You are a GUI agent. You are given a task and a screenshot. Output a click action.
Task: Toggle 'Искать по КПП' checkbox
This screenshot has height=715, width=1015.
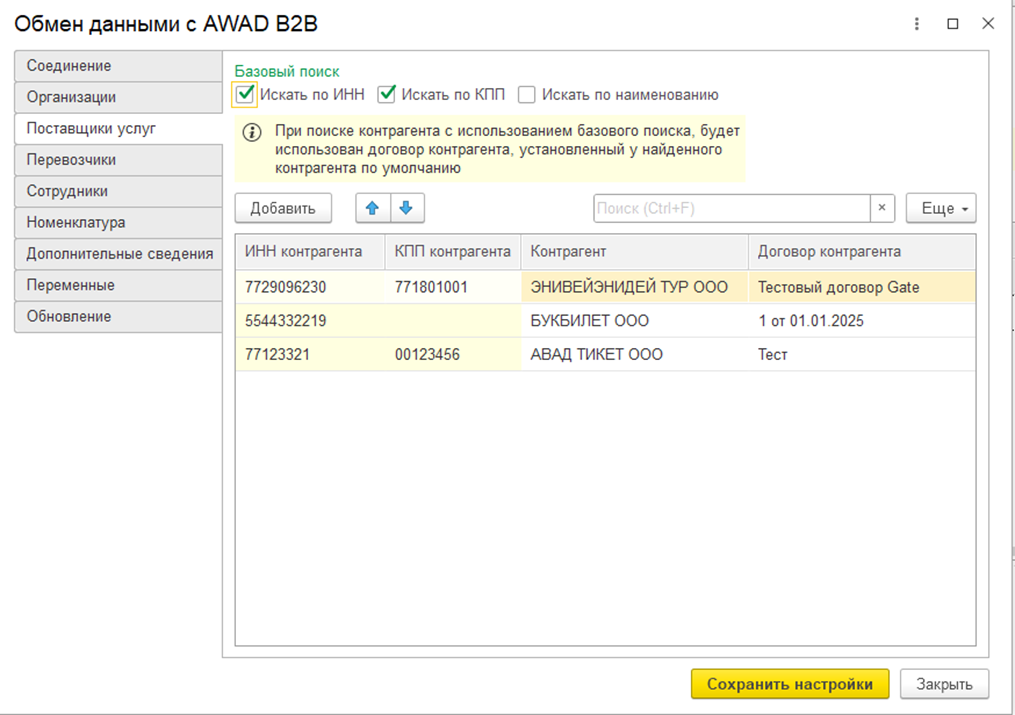point(387,95)
